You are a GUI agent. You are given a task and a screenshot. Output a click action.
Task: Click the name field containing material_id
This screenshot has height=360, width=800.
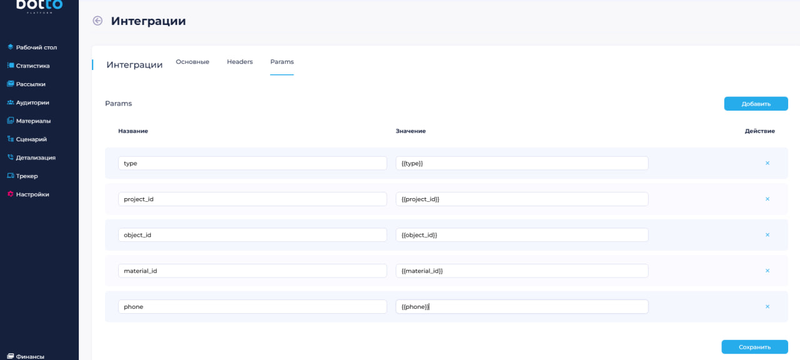click(252, 271)
